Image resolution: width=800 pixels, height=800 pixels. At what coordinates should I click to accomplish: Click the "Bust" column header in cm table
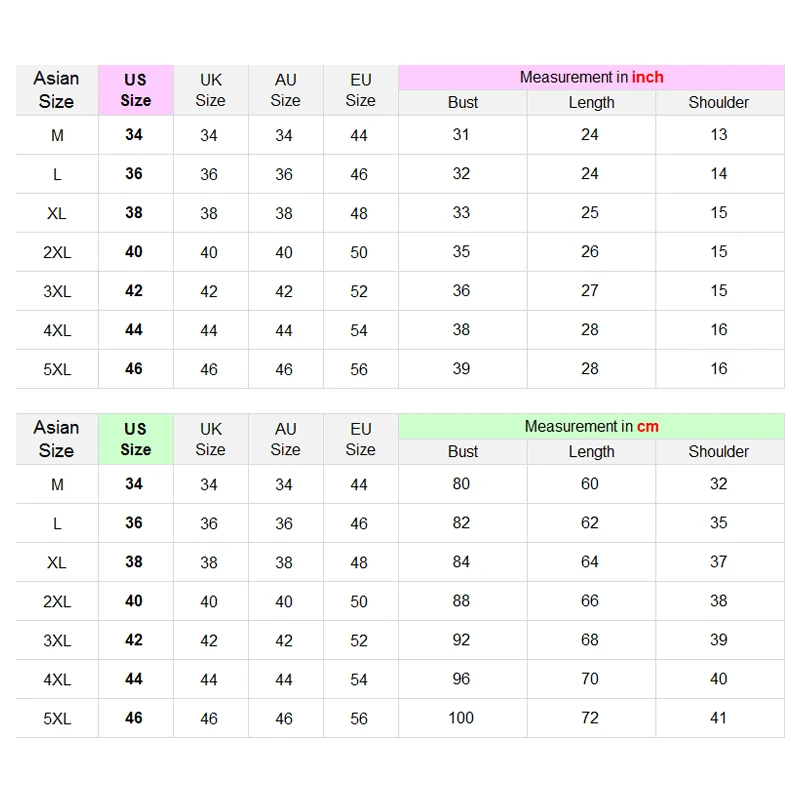pos(463,452)
